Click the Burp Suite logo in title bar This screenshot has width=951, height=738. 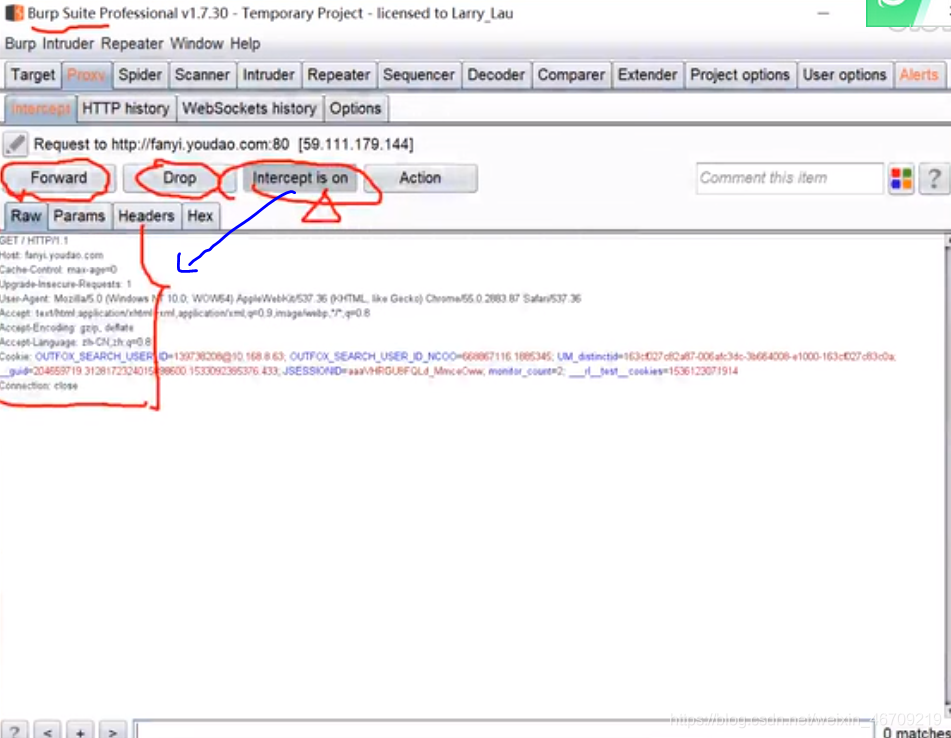click(x=14, y=13)
